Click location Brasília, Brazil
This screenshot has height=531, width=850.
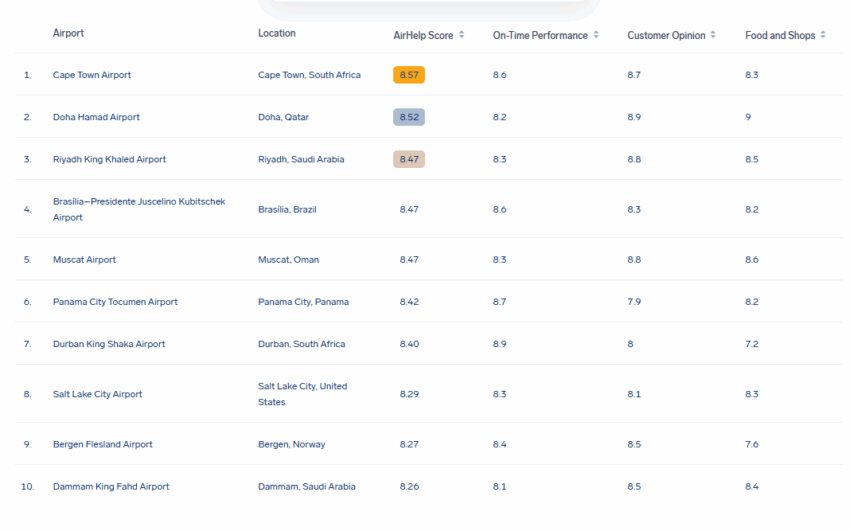point(287,209)
